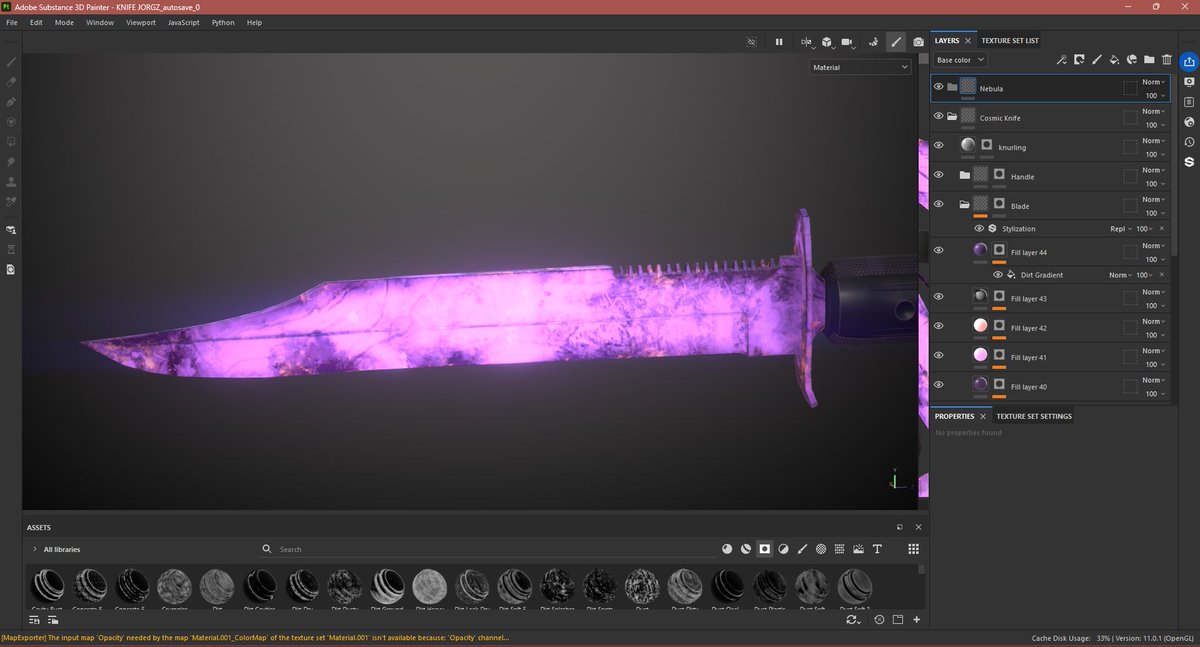
Task: Hide Fill layer 44
Action: point(938,251)
